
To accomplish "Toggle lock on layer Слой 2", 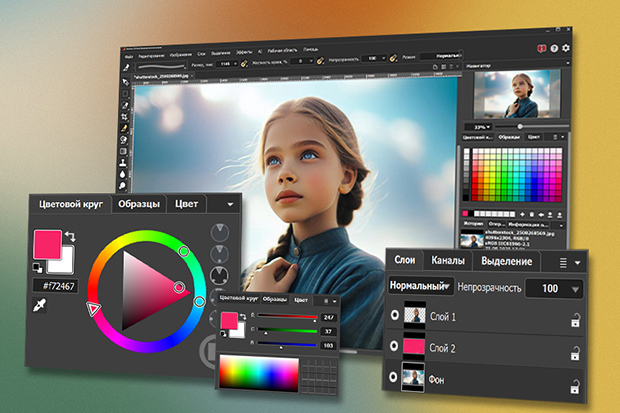I will [x=575, y=353].
